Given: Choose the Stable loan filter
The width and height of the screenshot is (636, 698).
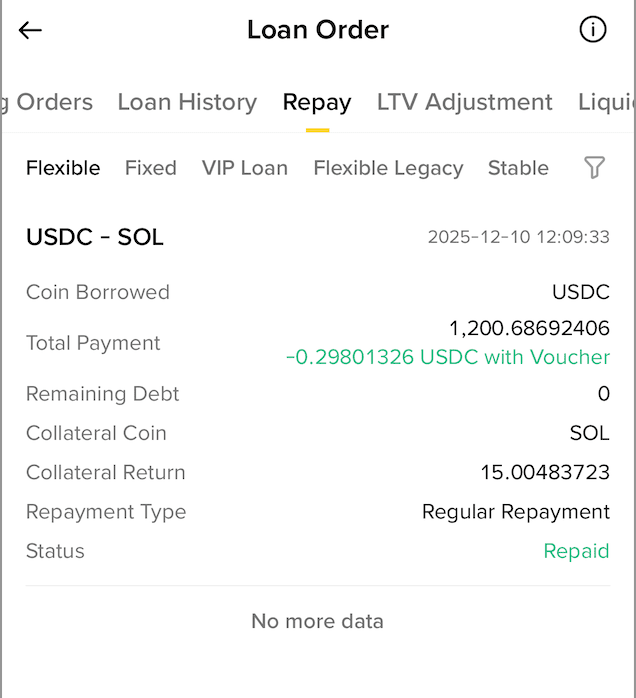Looking at the screenshot, I should [518, 168].
